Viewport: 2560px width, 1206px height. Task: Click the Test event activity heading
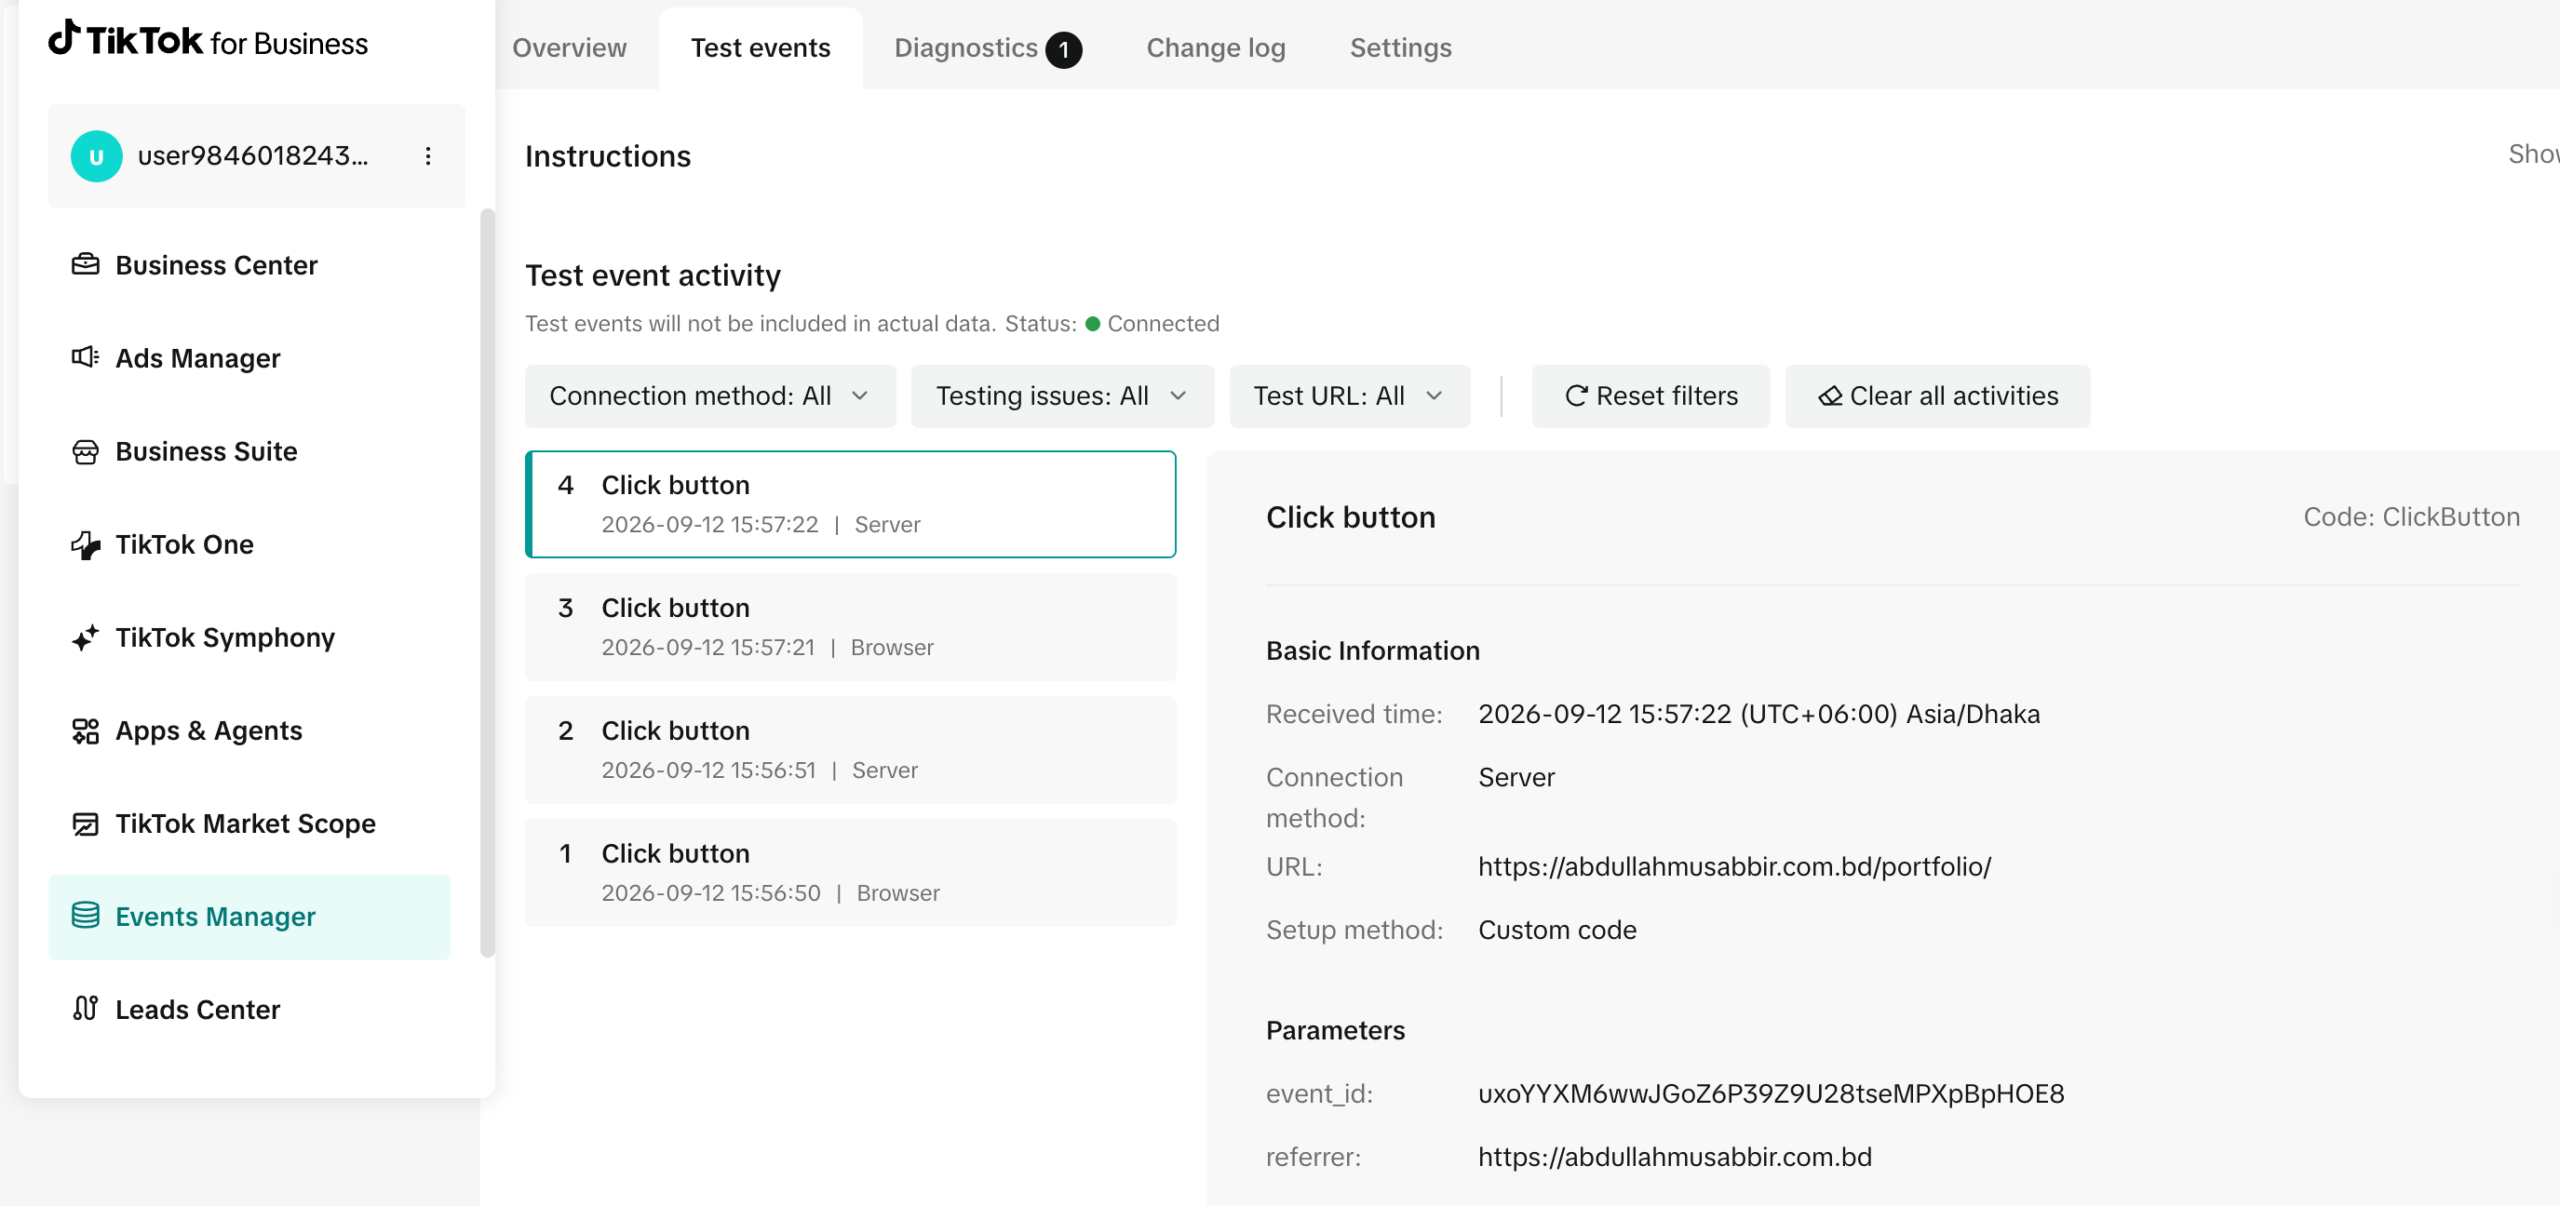click(653, 275)
